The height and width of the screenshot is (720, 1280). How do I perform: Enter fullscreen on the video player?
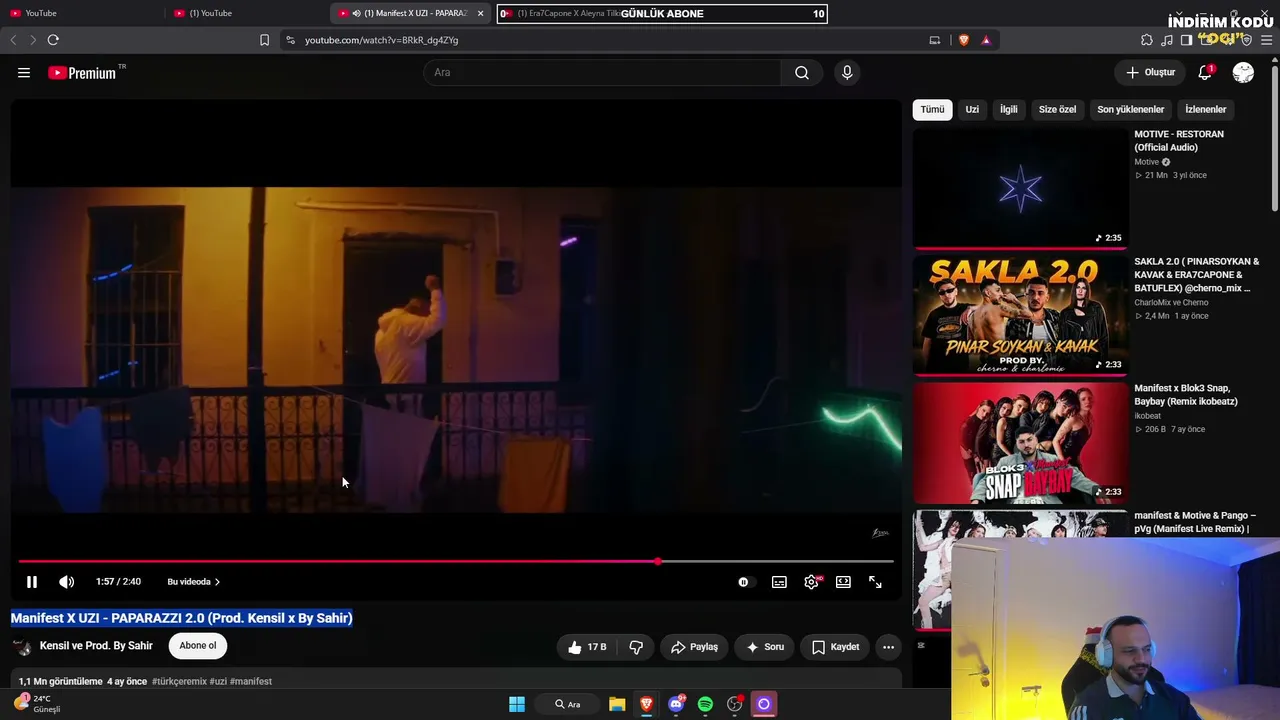coord(875,582)
